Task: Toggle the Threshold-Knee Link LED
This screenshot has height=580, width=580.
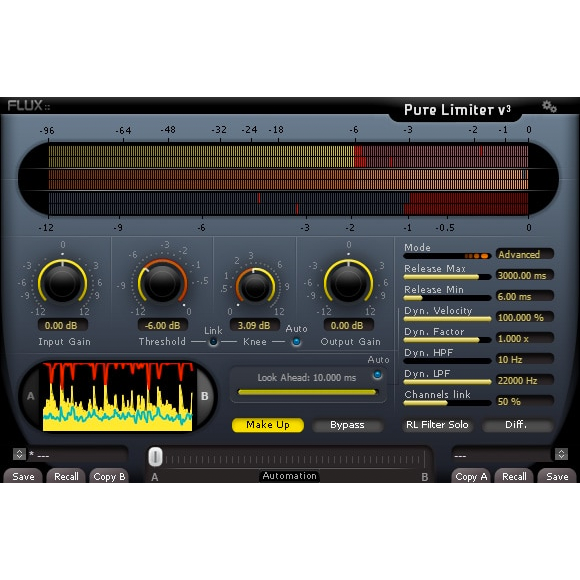Action: point(213,342)
